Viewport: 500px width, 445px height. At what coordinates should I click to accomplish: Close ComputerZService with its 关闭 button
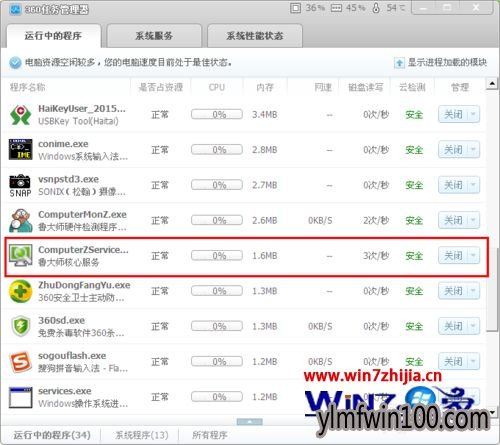tap(453, 256)
